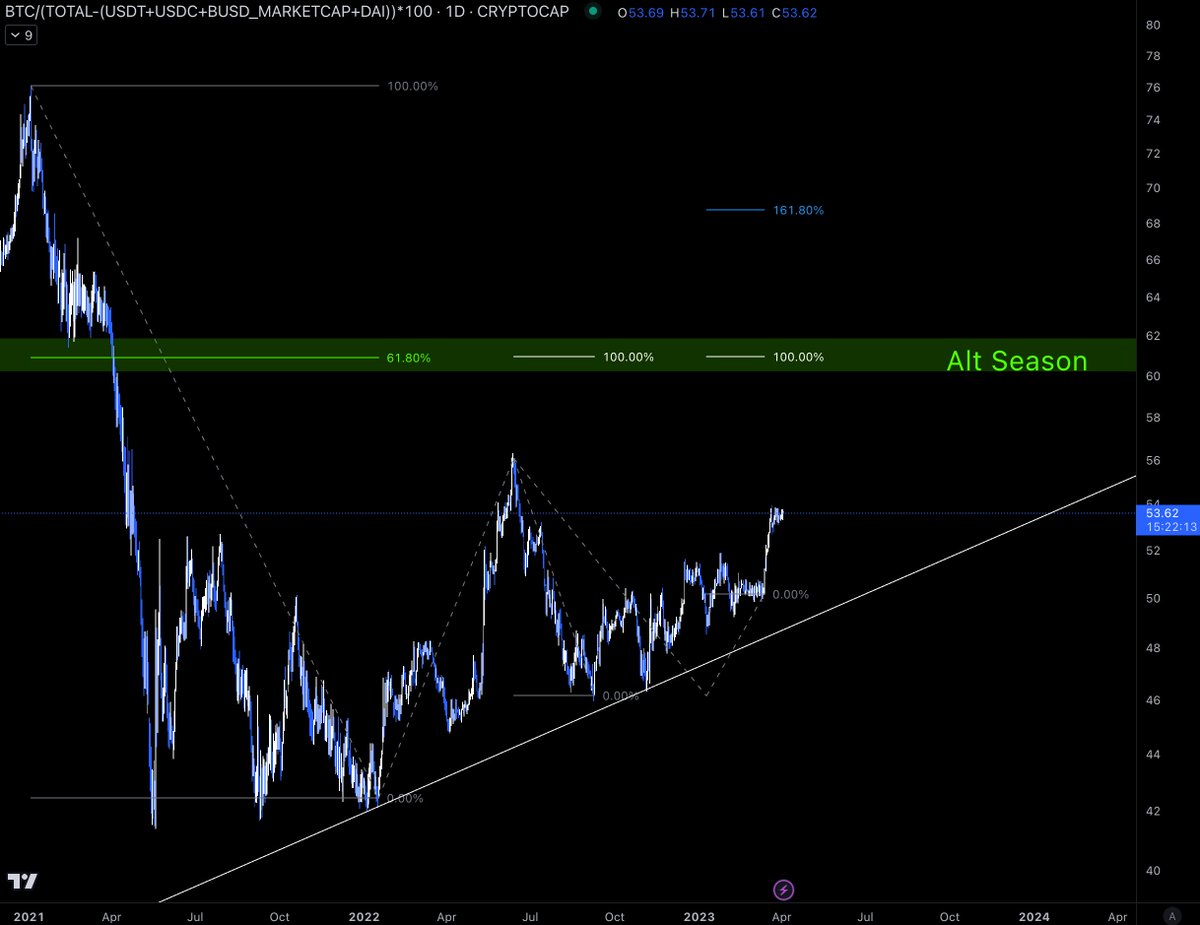This screenshot has width=1200, height=925.
Task: Click the 66 price scale label
Action: pyautogui.click(x=1152, y=260)
